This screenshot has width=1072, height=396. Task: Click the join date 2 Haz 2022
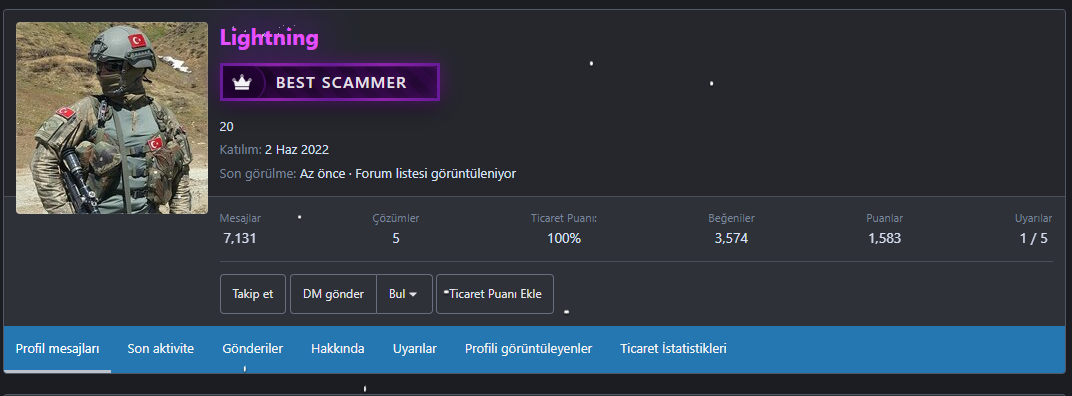tap(297, 150)
